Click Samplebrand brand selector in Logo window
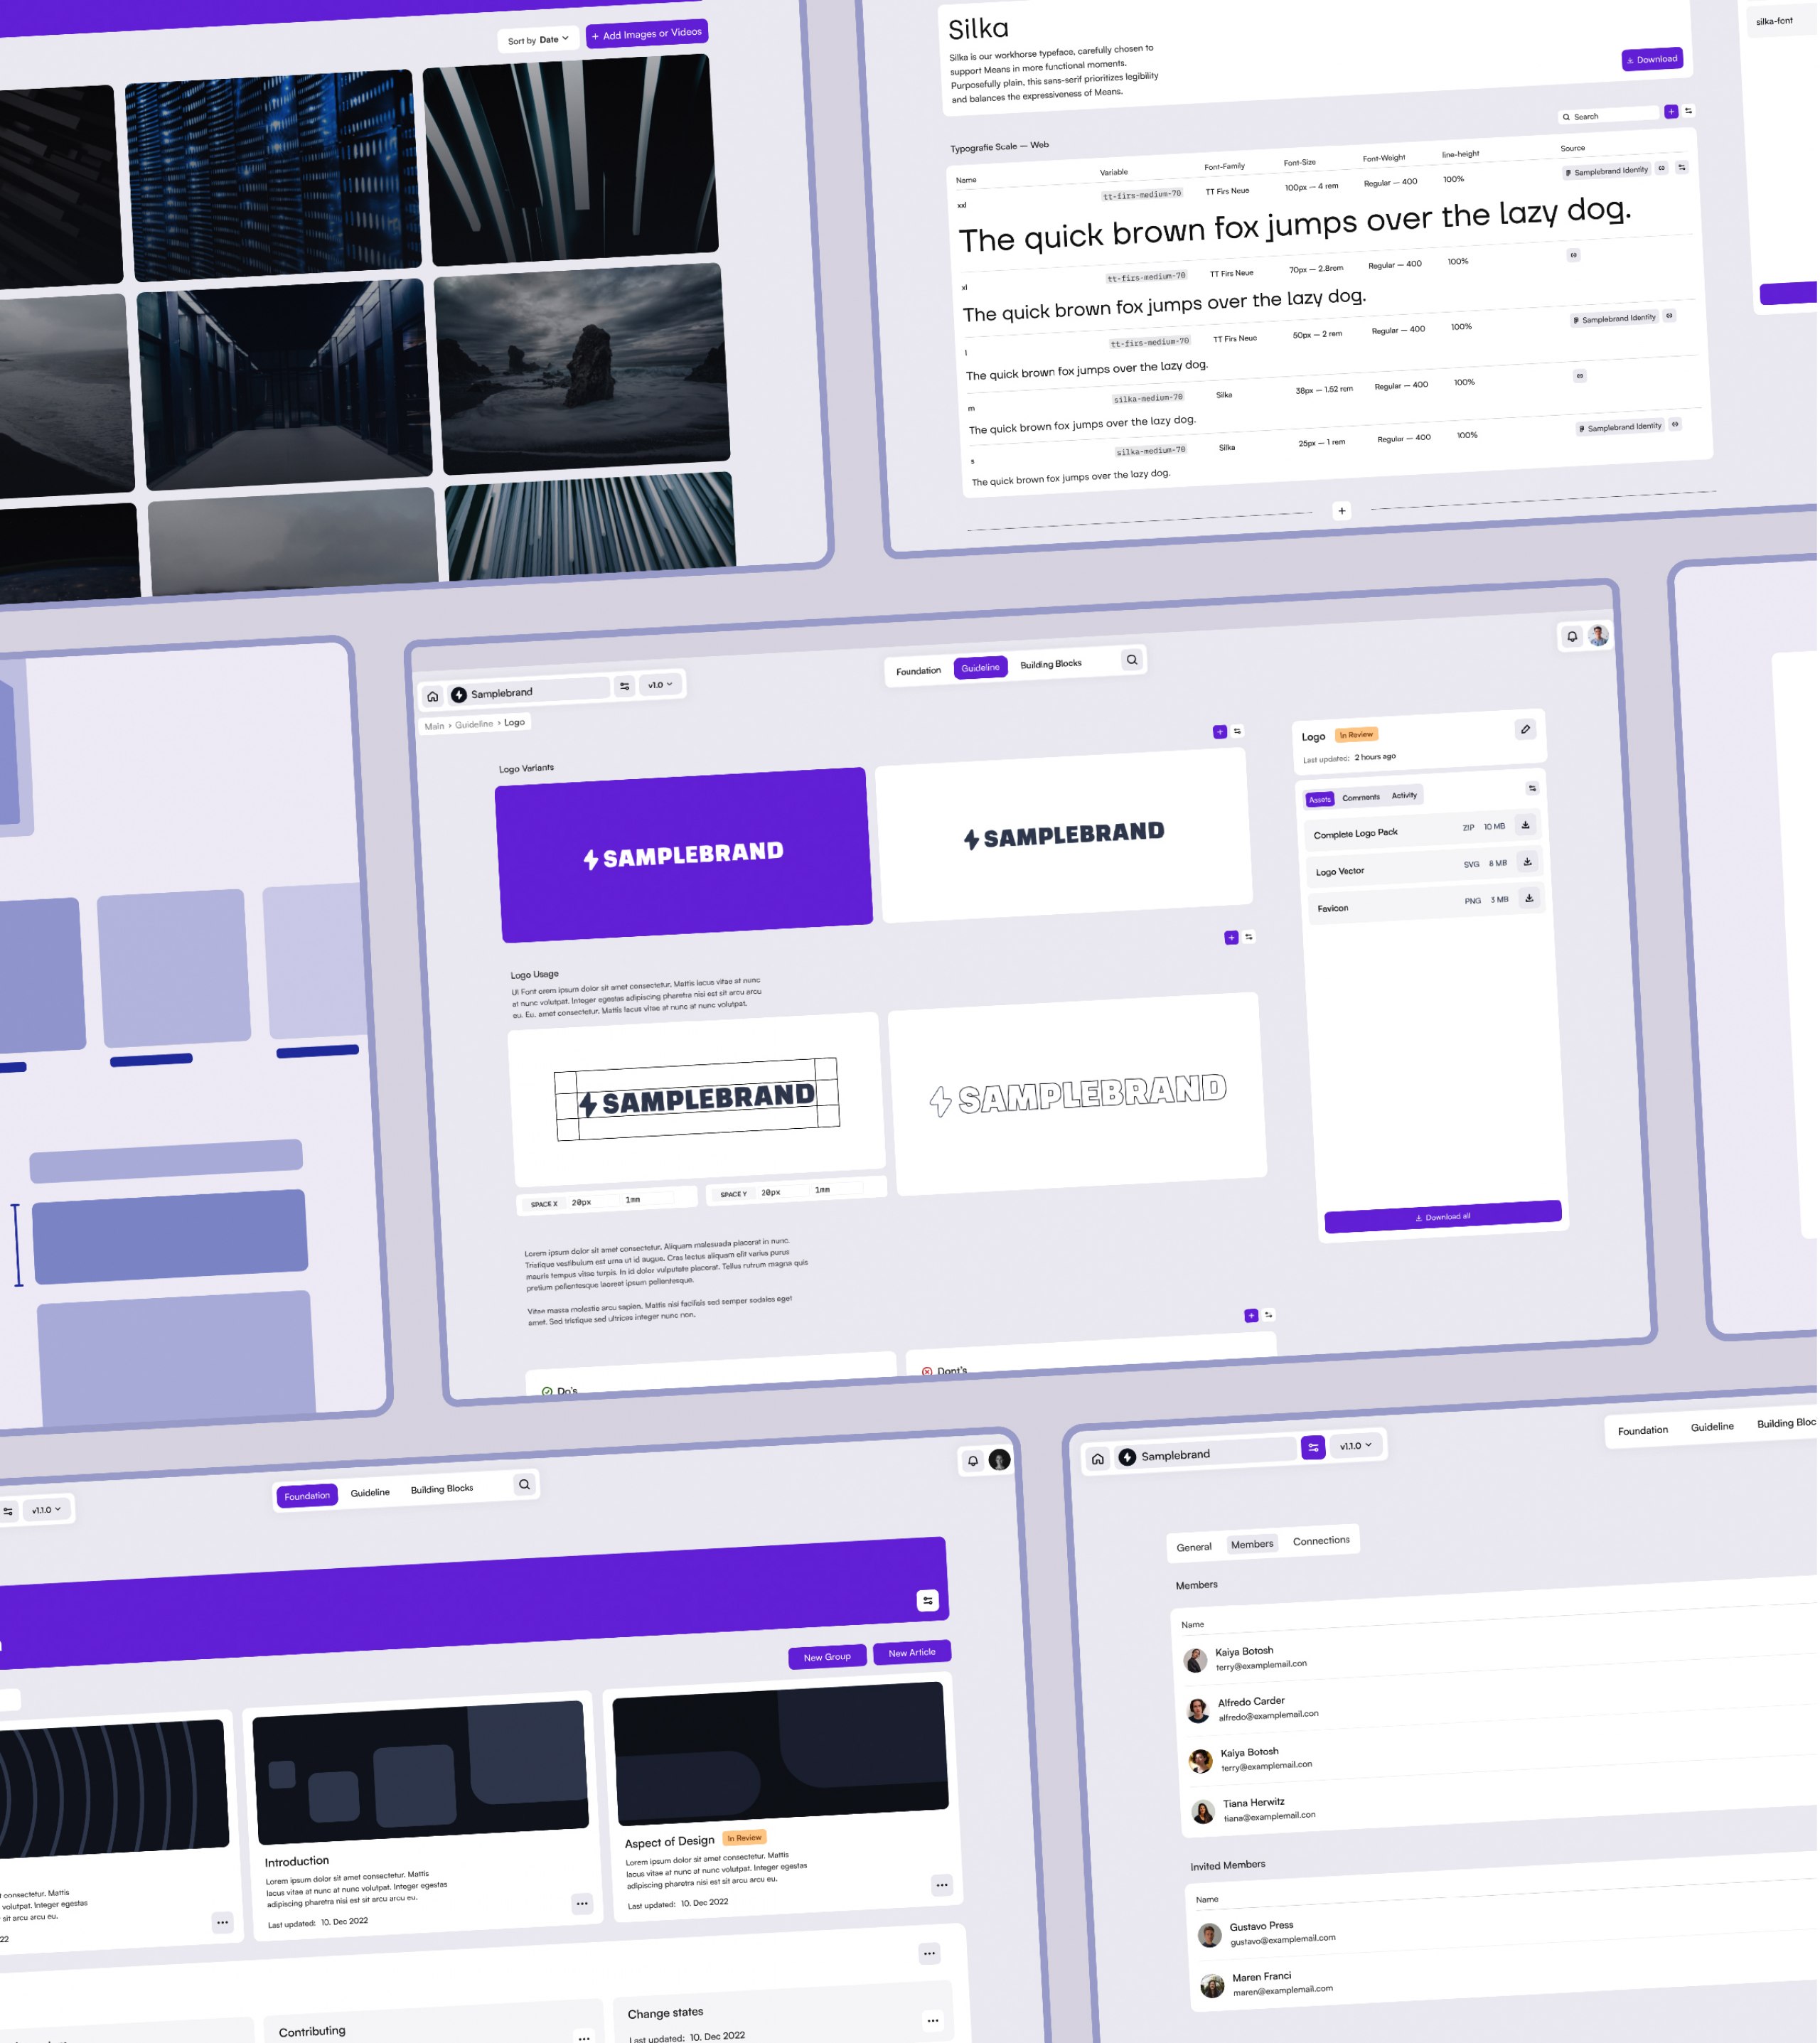Viewport: 1820px width, 2043px height. click(x=528, y=692)
